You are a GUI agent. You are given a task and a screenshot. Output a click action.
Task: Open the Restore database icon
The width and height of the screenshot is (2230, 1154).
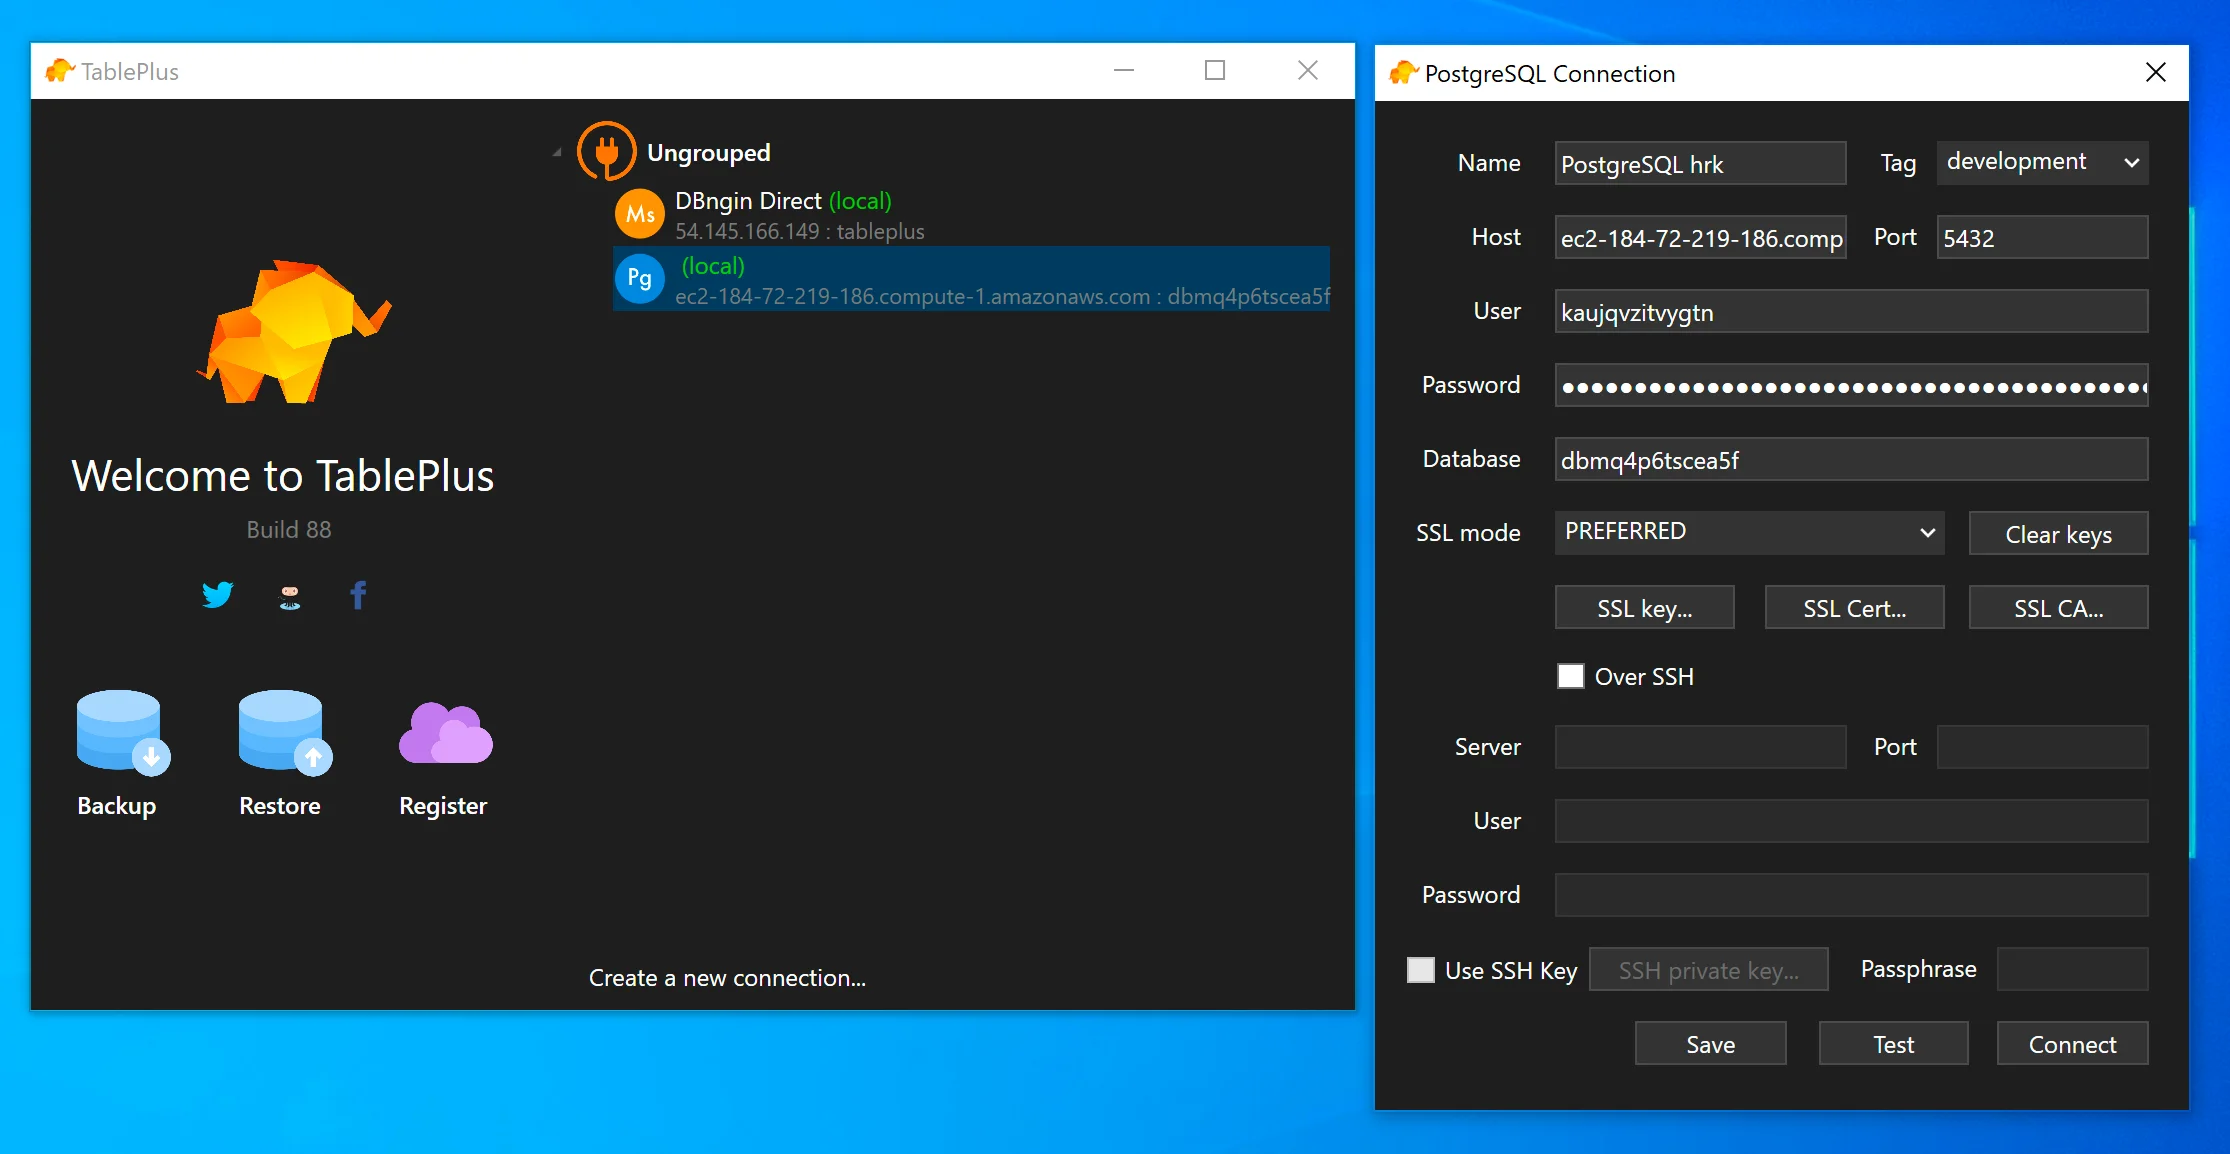tap(284, 732)
